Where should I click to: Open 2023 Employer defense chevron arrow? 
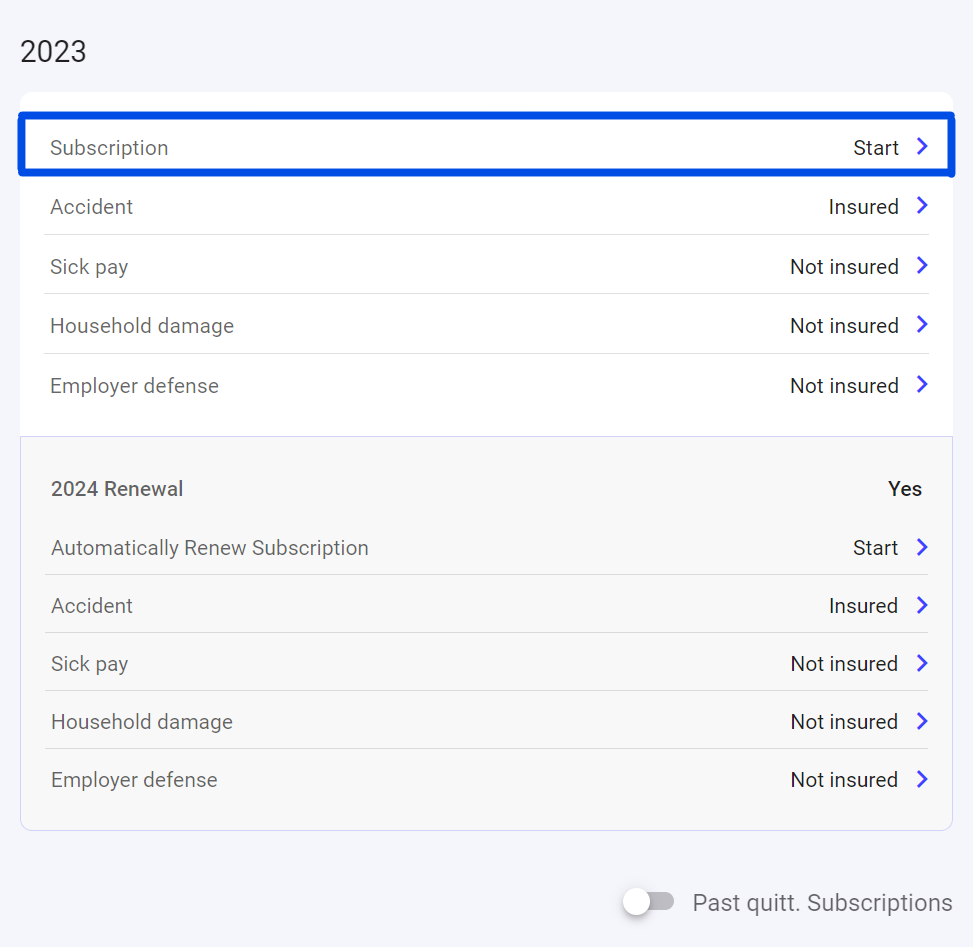922,385
